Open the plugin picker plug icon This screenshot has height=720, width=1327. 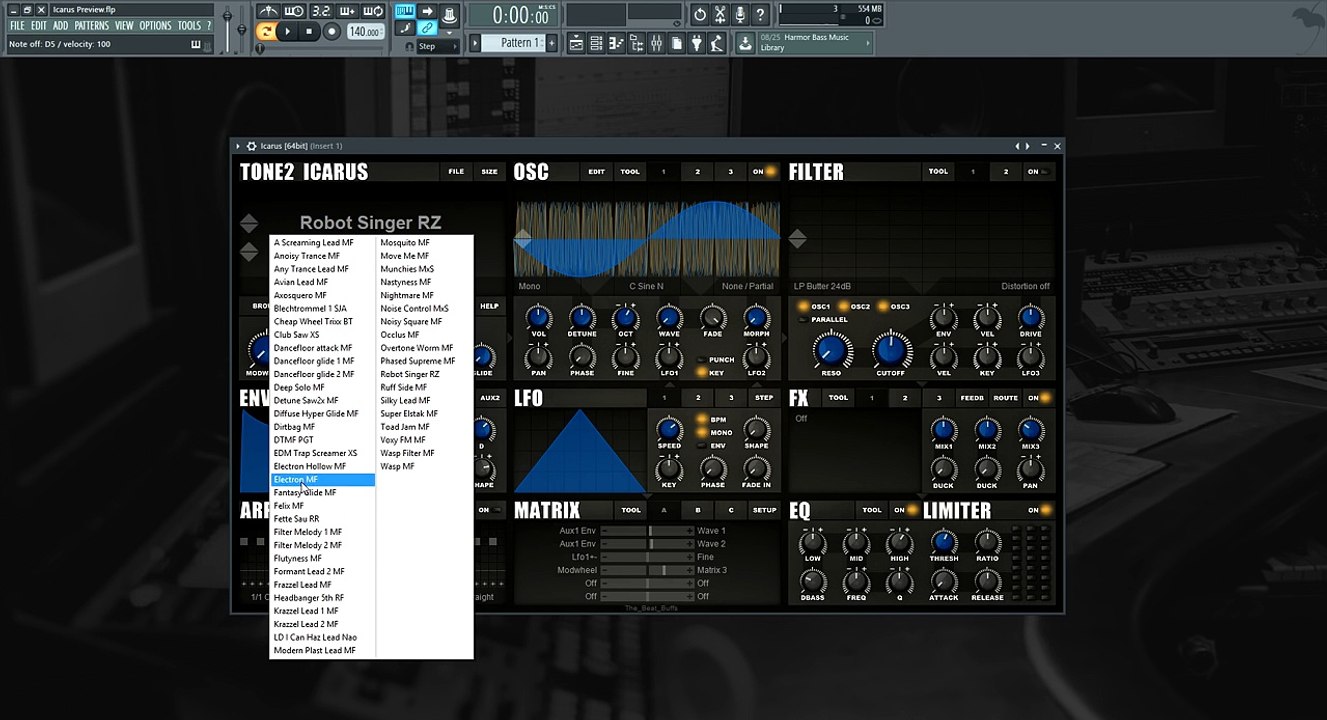pyautogui.click(x=698, y=43)
